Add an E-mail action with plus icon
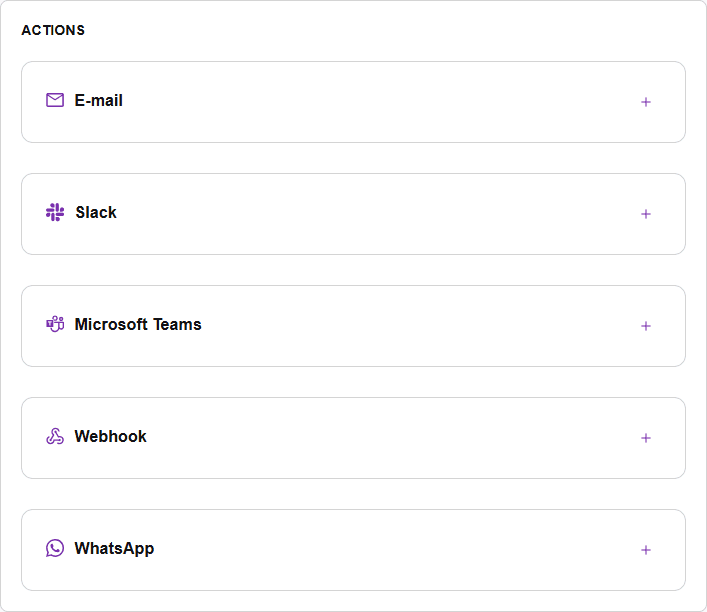Image resolution: width=707 pixels, height=612 pixels. pos(646,102)
